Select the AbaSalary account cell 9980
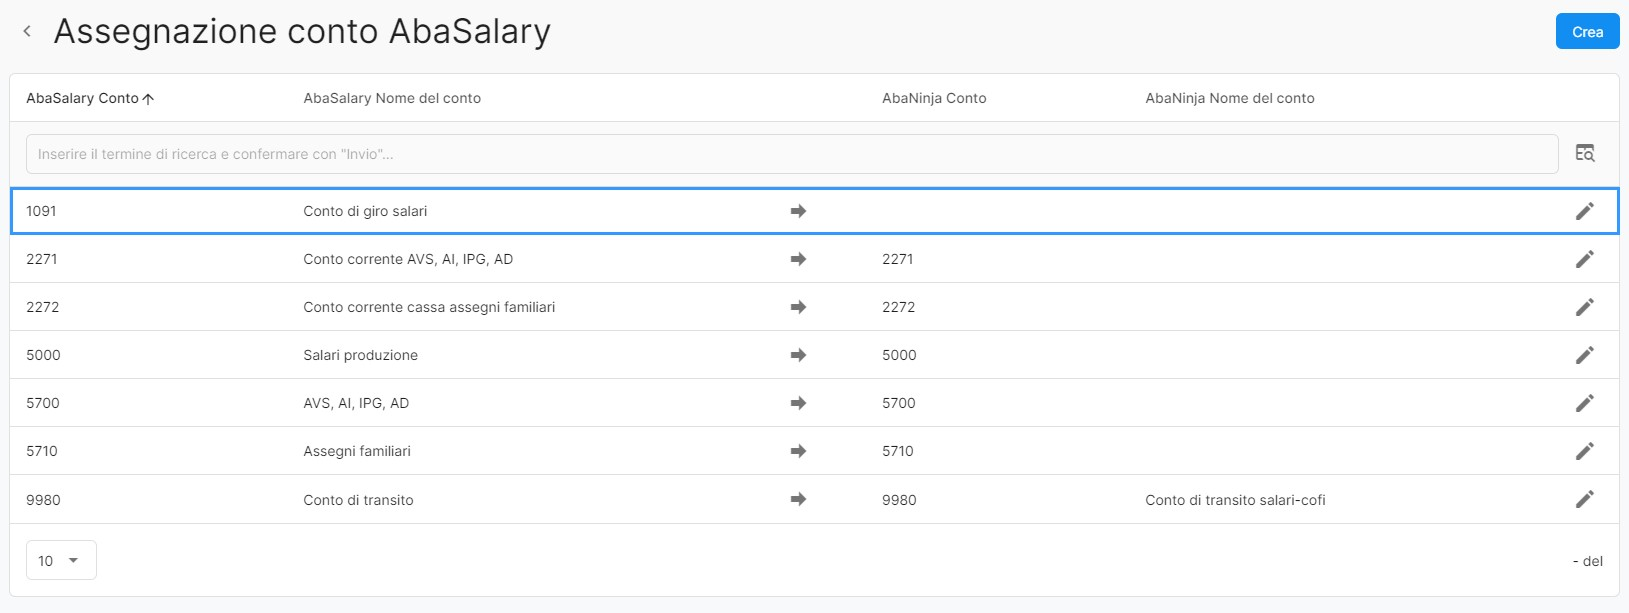Viewport: 1629px width, 613px height. click(43, 500)
